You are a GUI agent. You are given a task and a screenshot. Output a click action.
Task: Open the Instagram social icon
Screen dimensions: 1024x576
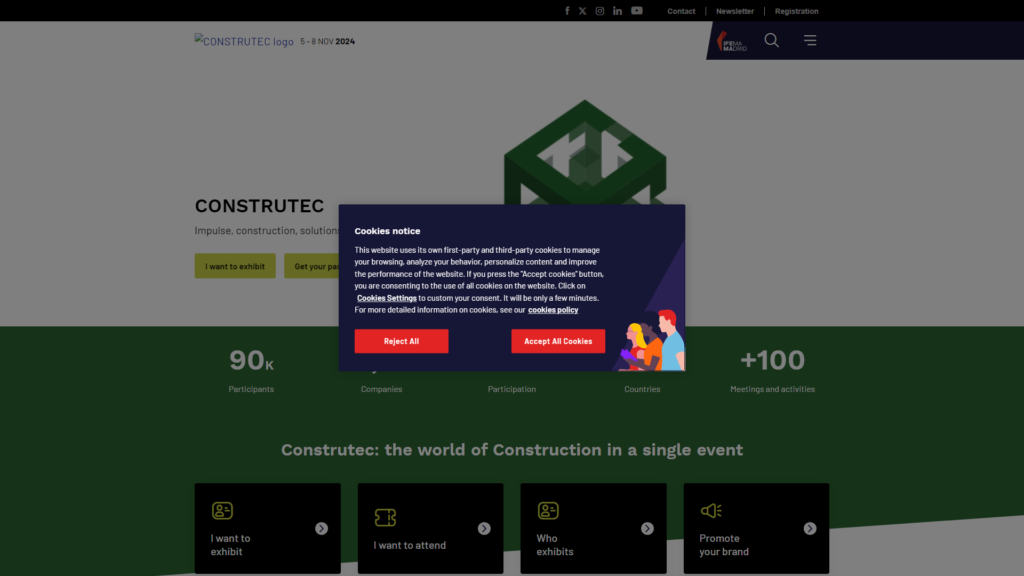click(600, 11)
